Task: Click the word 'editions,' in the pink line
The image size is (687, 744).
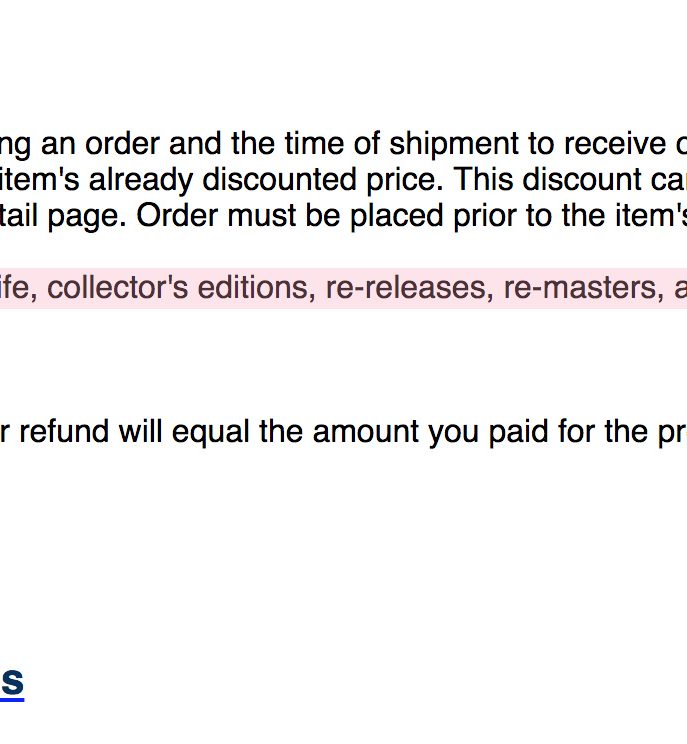Action: [257, 288]
